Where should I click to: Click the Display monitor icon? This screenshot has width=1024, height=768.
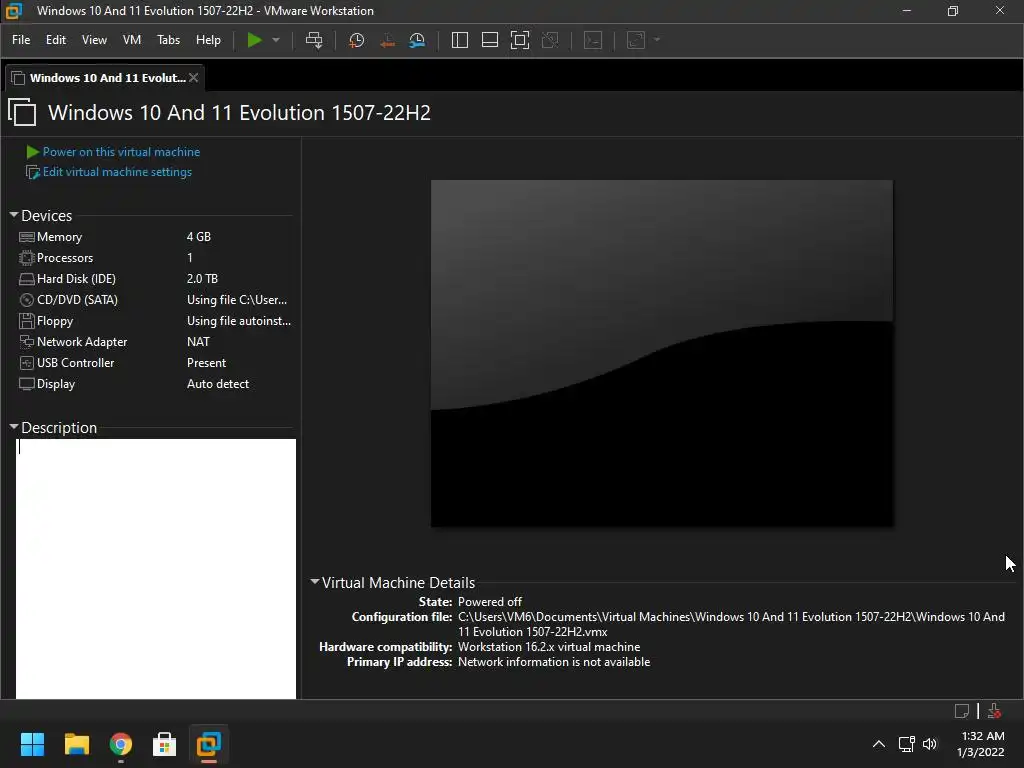27,384
